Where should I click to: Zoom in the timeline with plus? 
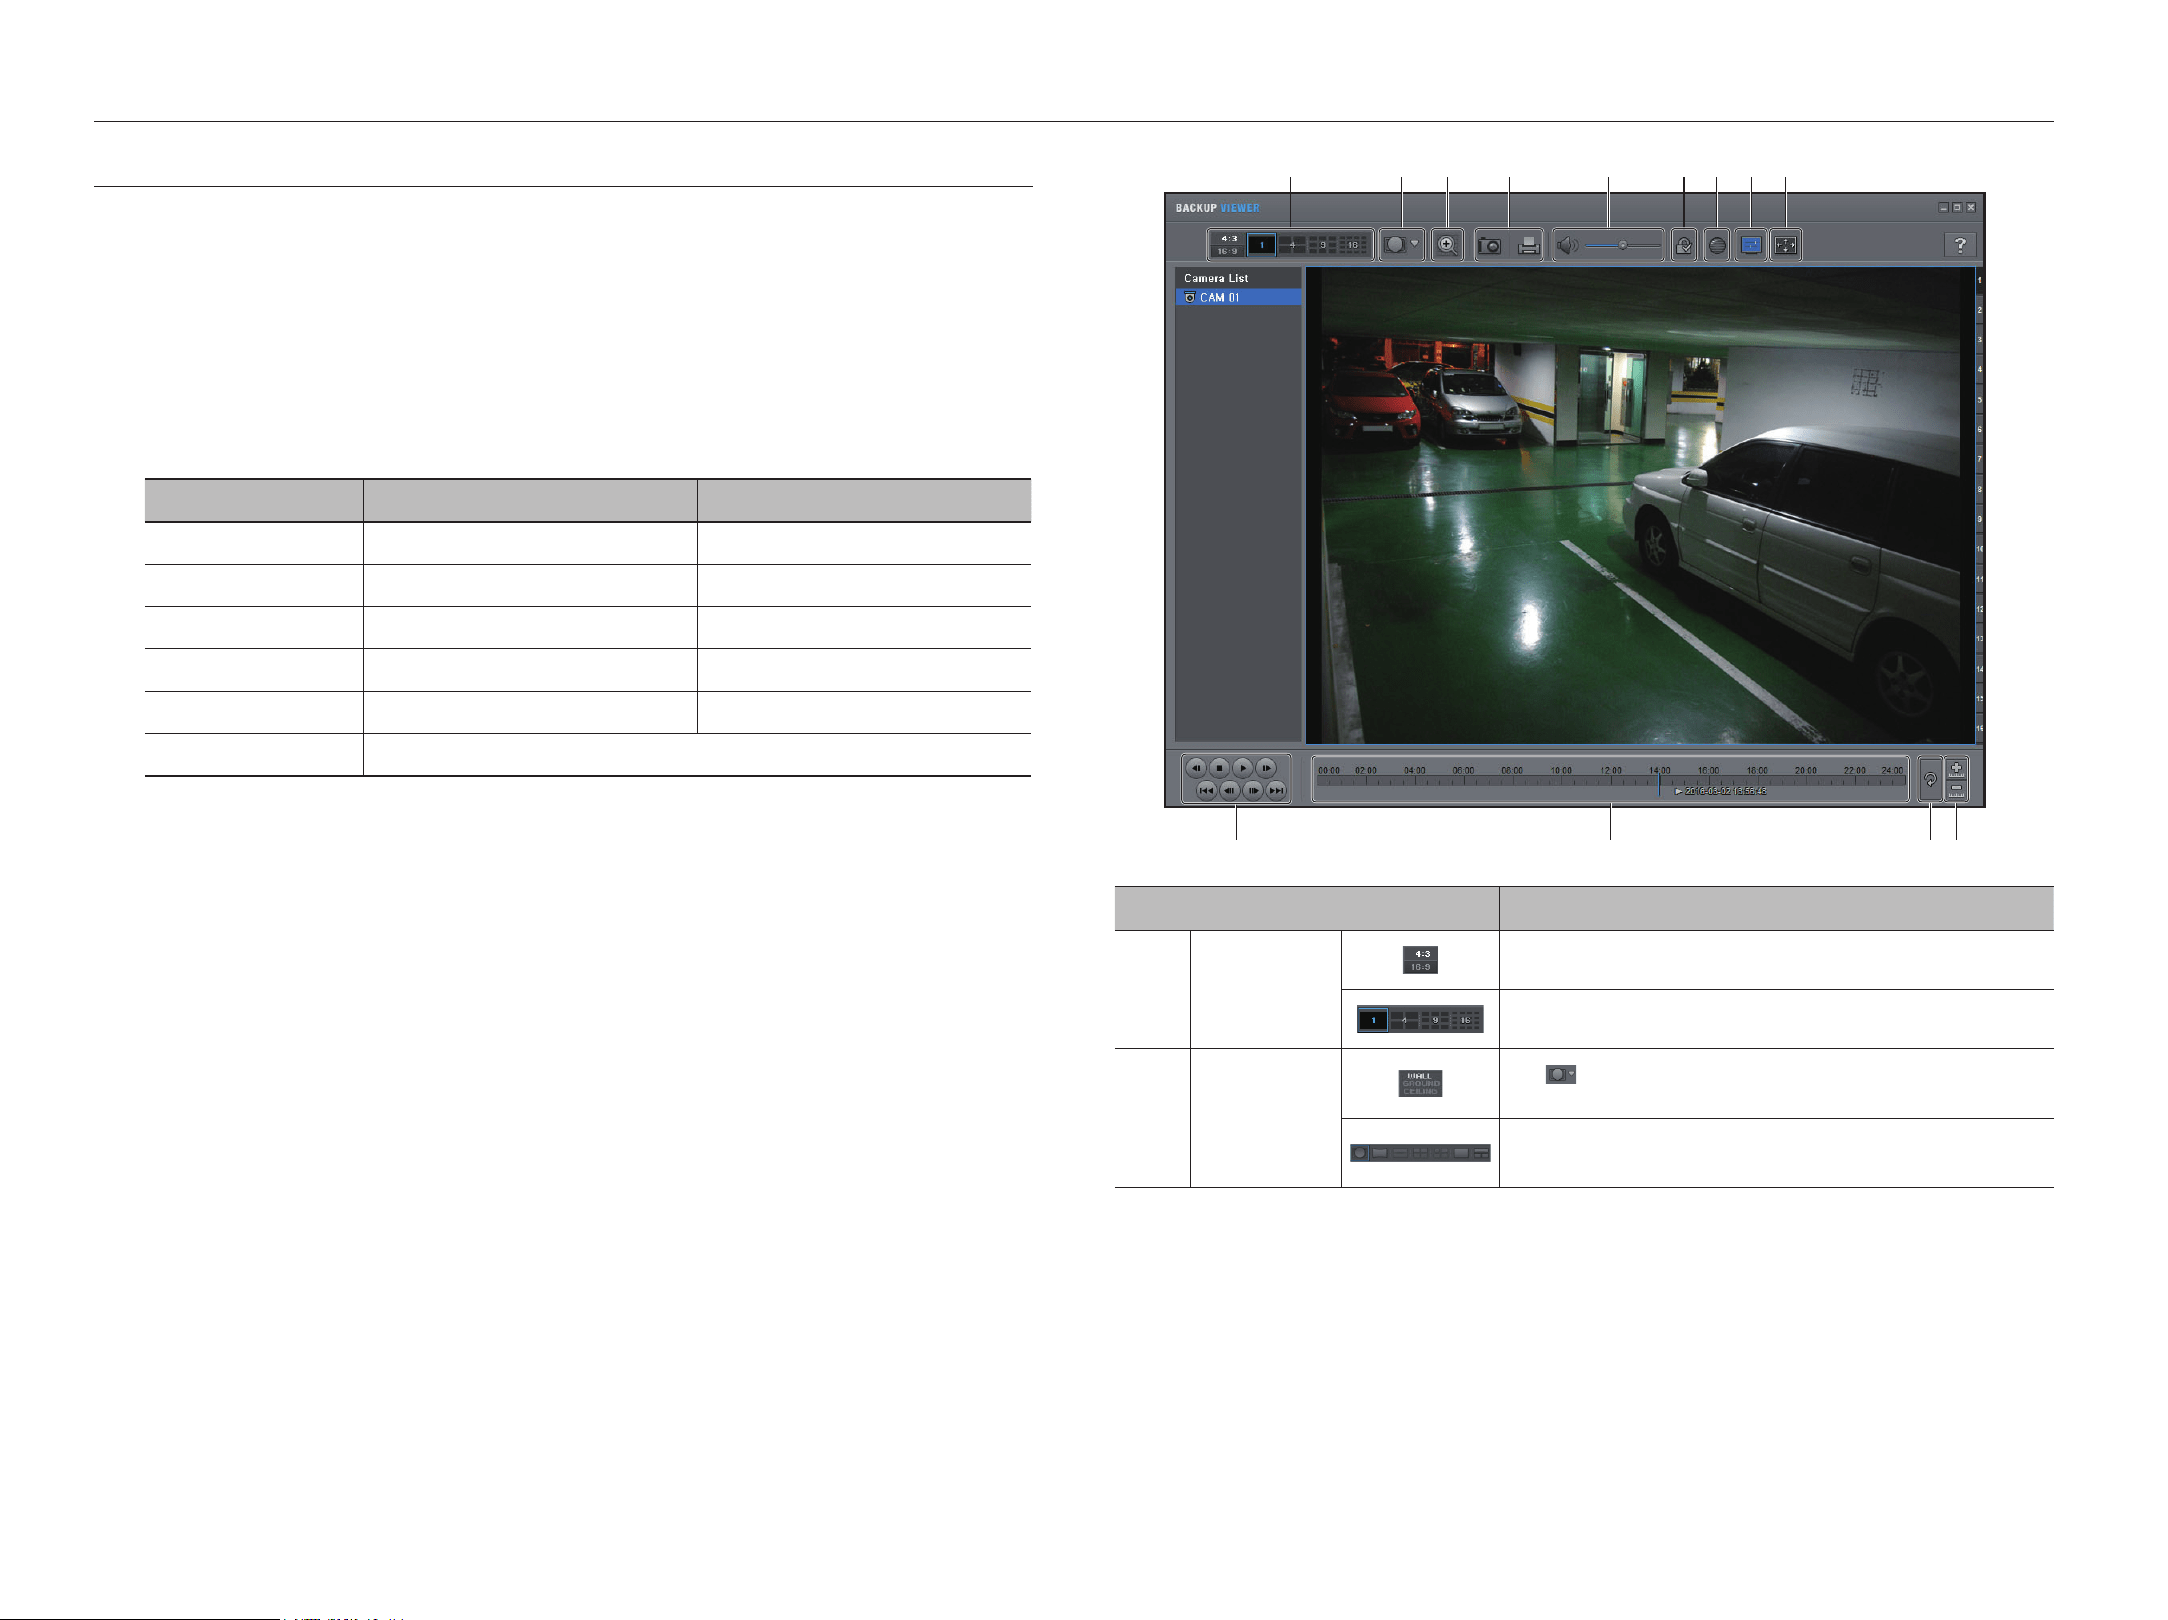(1957, 769)
